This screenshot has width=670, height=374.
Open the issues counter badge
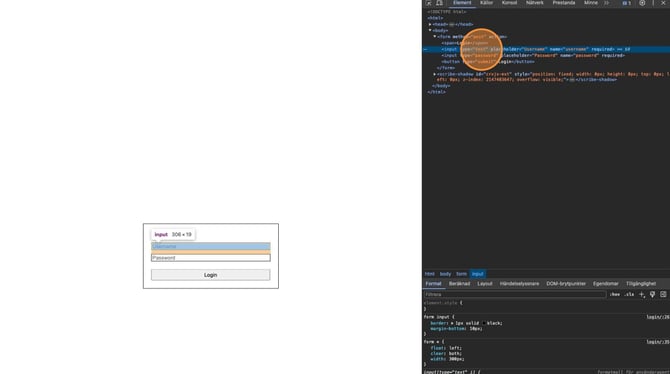(x=626, y=3)
